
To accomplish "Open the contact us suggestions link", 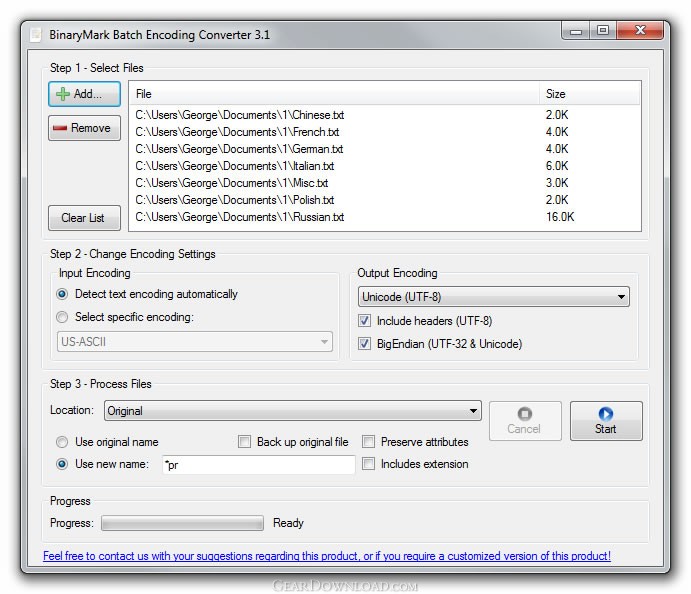I will pyautogui.click(x=327, y=556).
